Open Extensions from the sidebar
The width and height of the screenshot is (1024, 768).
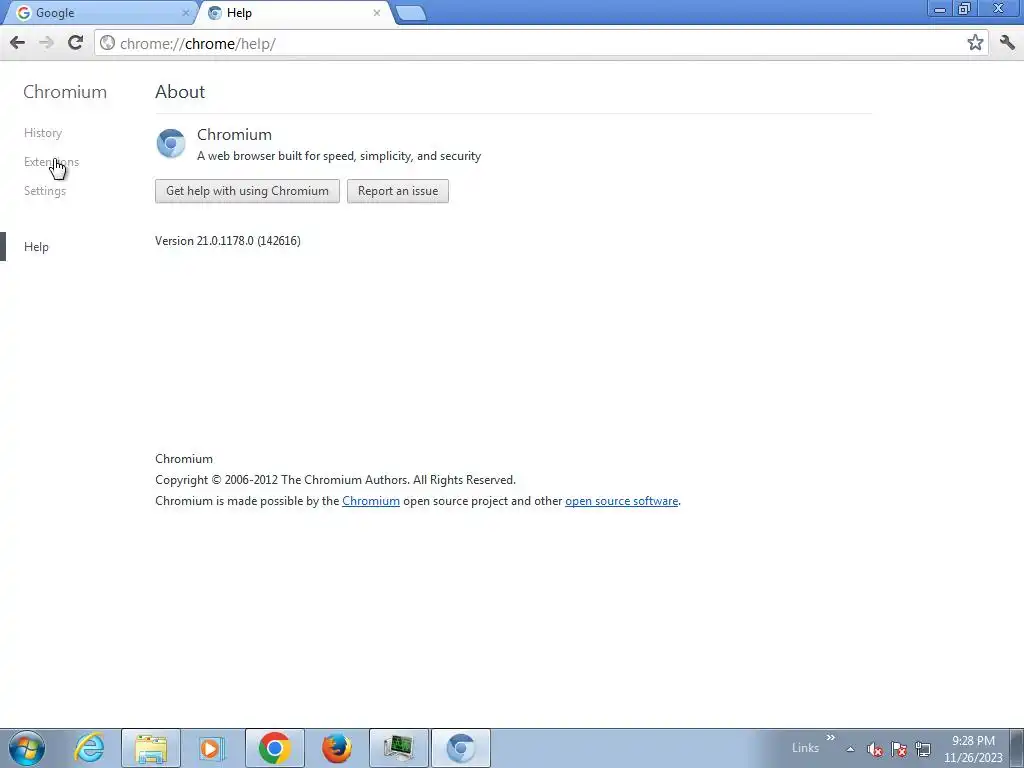[52, 162]
